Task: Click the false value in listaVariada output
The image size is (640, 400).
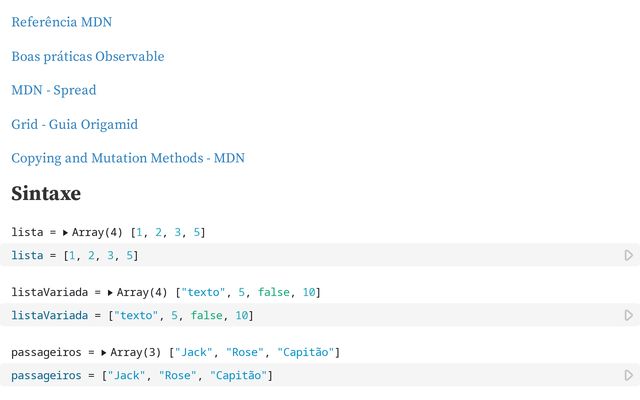Action: (x=273, y=292)
